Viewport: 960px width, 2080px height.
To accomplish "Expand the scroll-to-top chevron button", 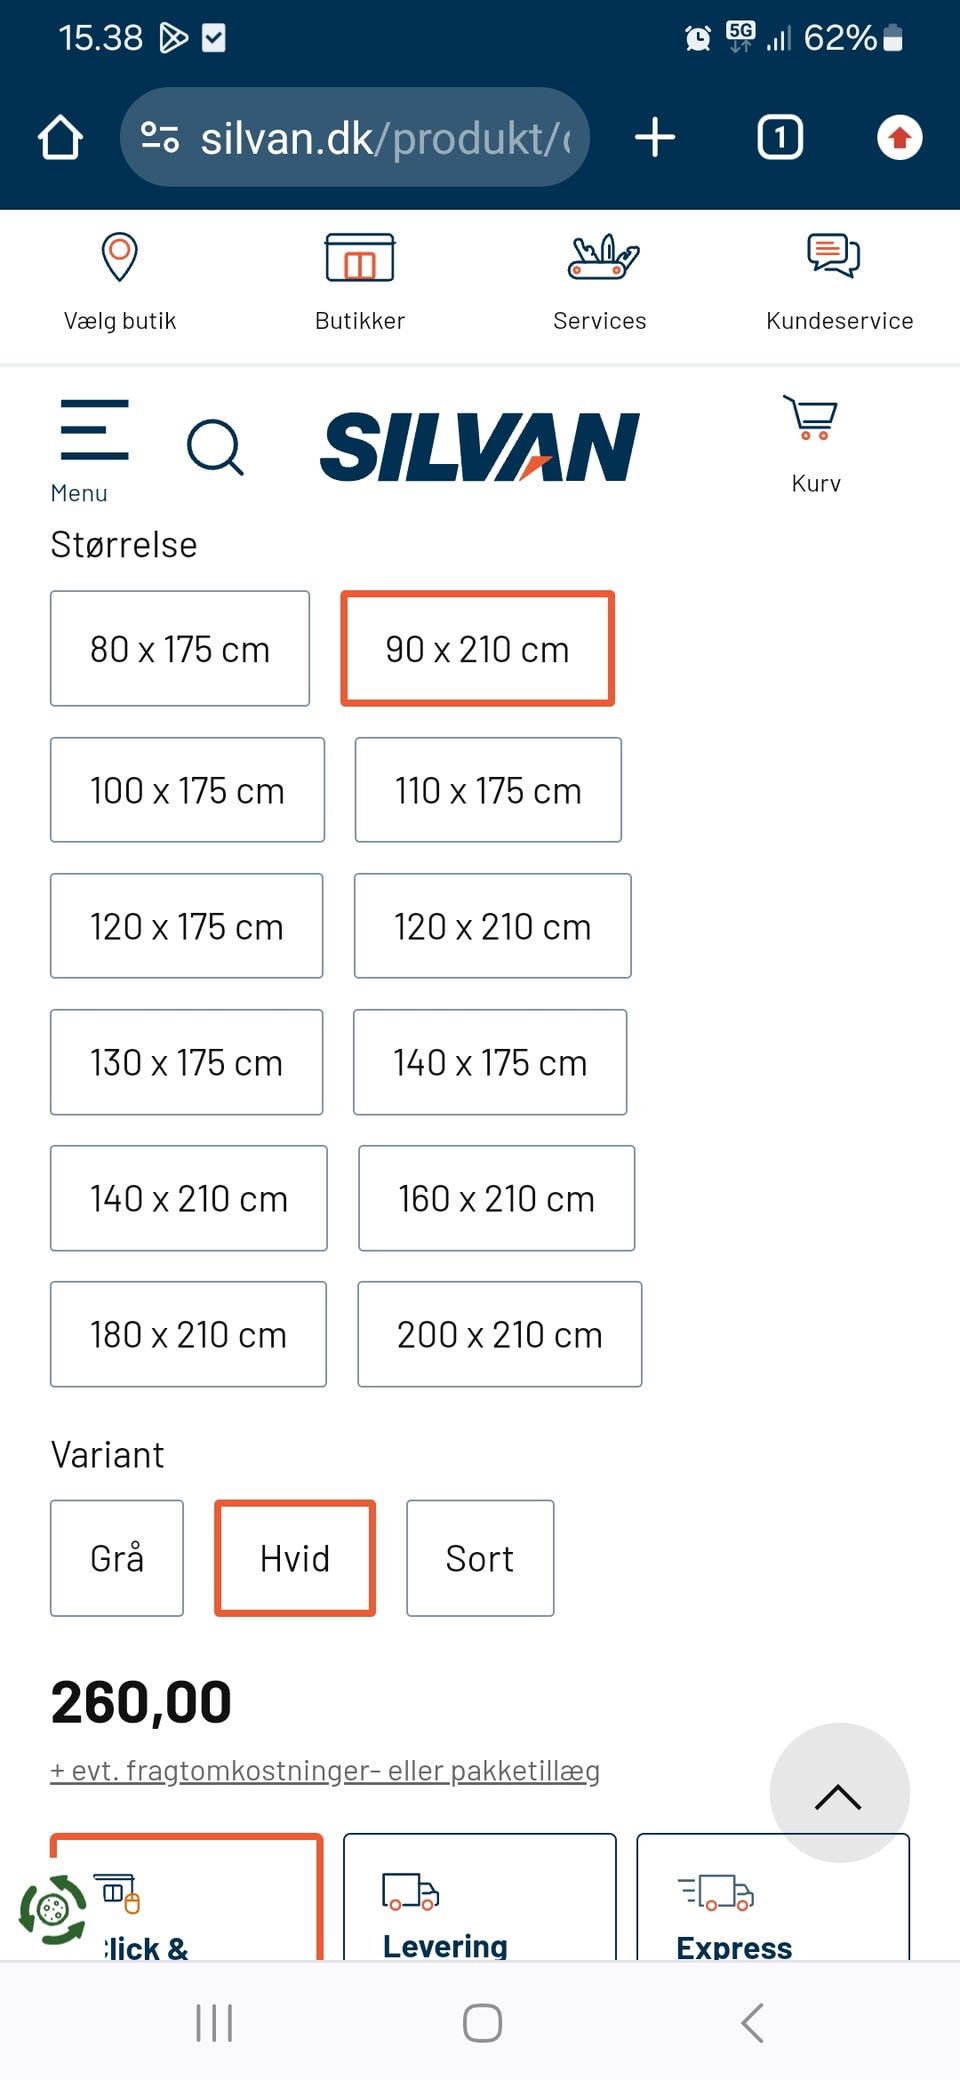I will click(x=839, y=1793).
